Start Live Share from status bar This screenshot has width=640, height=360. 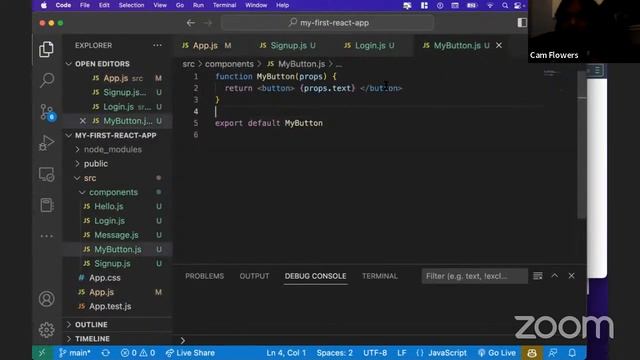point(190,353)
